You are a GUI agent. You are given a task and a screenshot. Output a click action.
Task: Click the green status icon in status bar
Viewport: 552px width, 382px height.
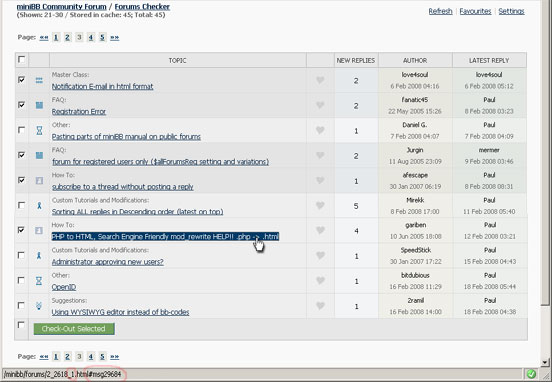click(531, 374)
